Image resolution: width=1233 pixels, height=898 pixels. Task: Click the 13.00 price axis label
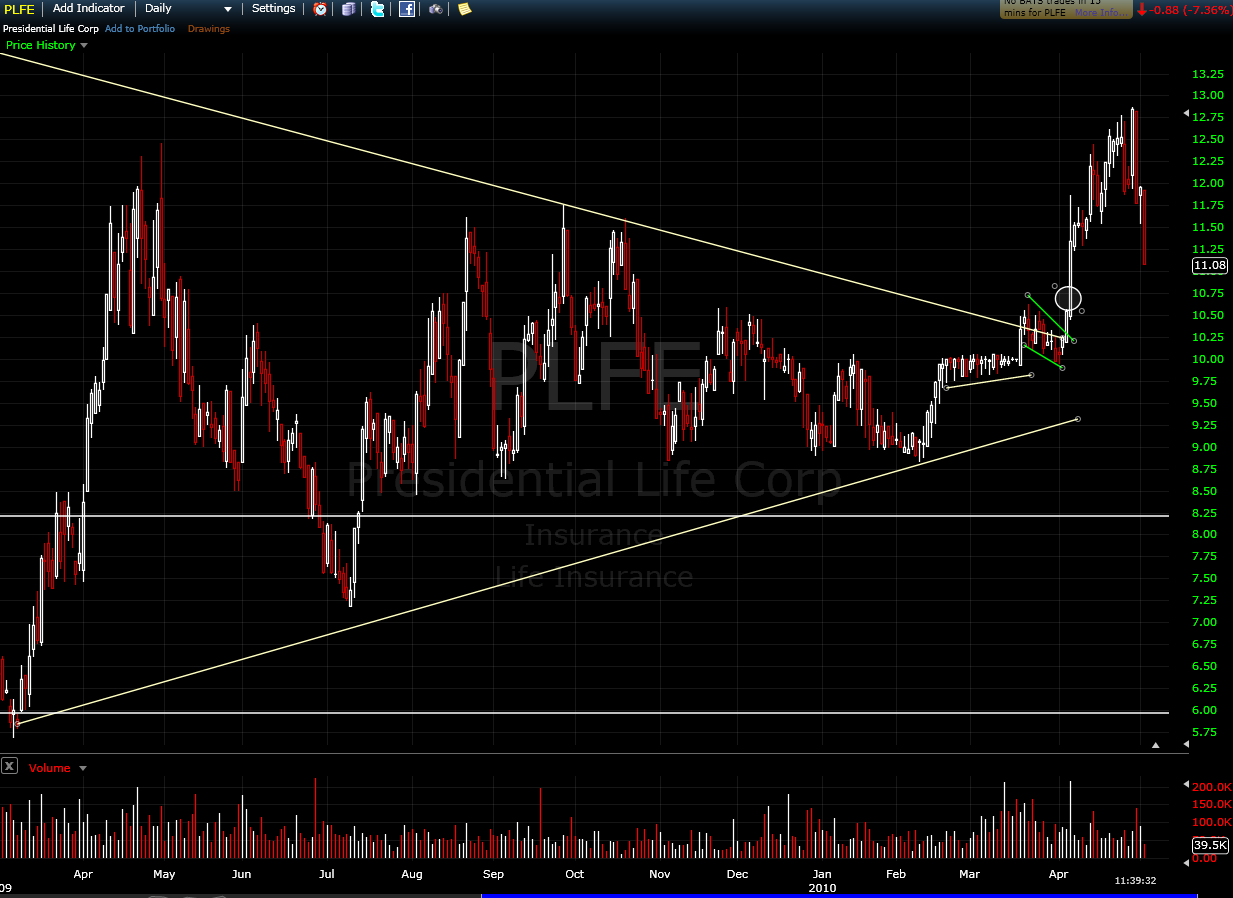pos(1208,95)
